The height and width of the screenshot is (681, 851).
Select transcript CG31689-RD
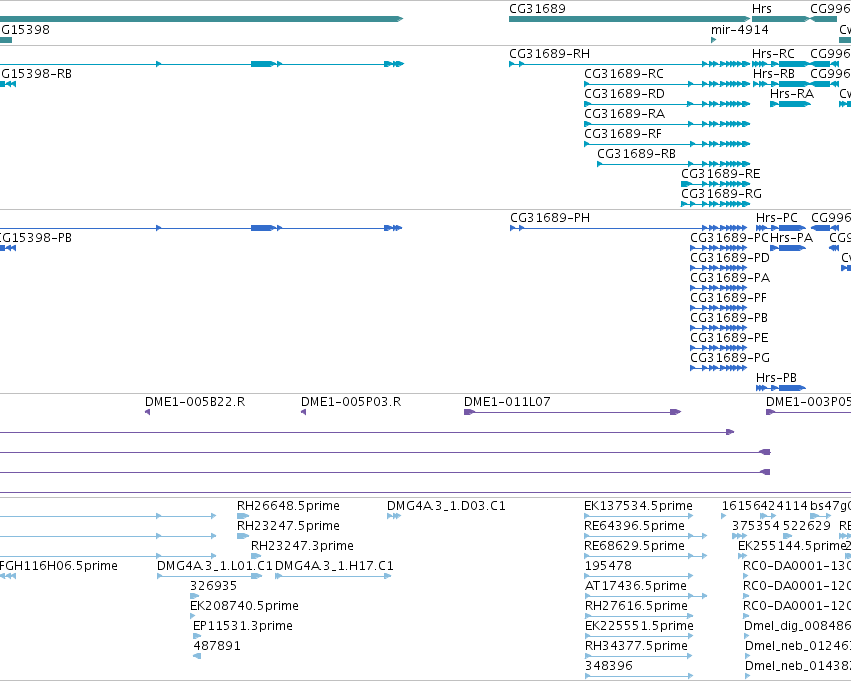coord(624,94)
